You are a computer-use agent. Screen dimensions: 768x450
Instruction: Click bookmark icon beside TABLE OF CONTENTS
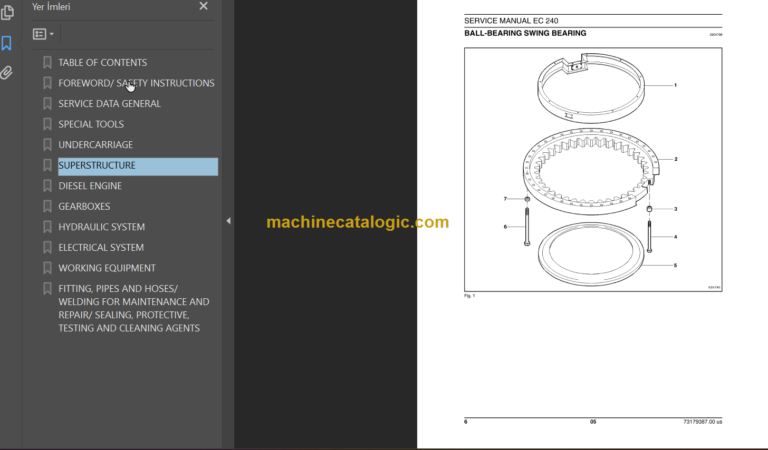(48, 63)
